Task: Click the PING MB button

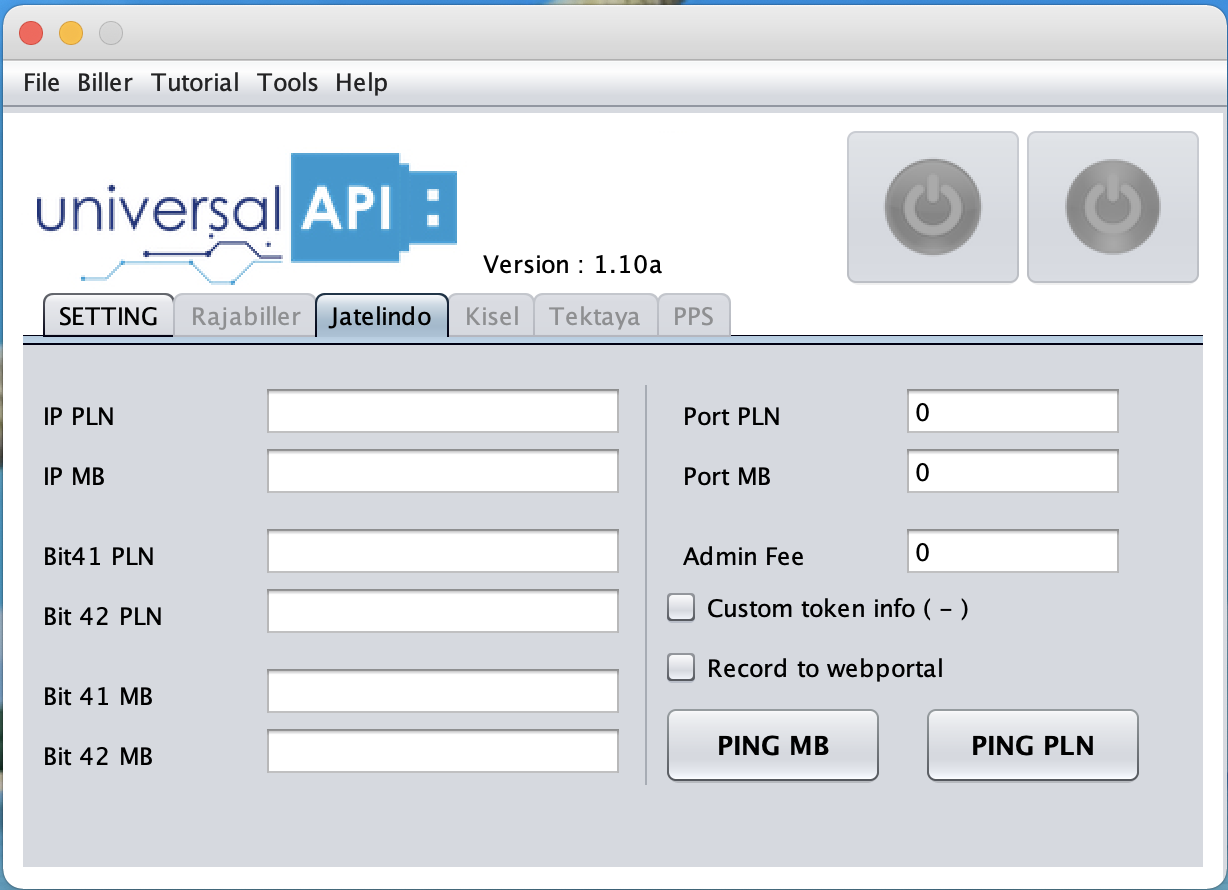Action: coord(773,745)
